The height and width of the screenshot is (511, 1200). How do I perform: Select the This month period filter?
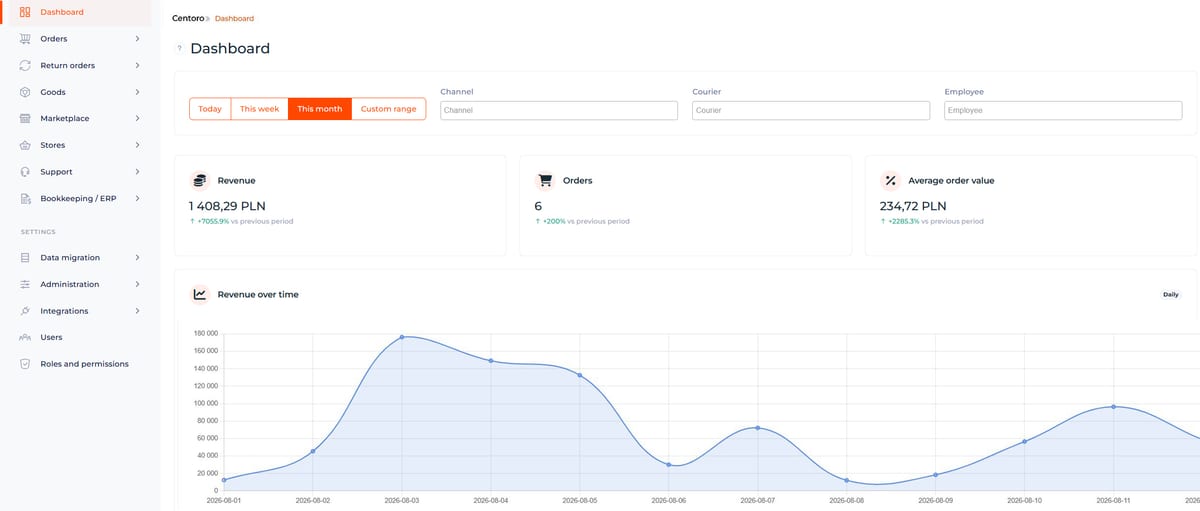tap(320, 109)
